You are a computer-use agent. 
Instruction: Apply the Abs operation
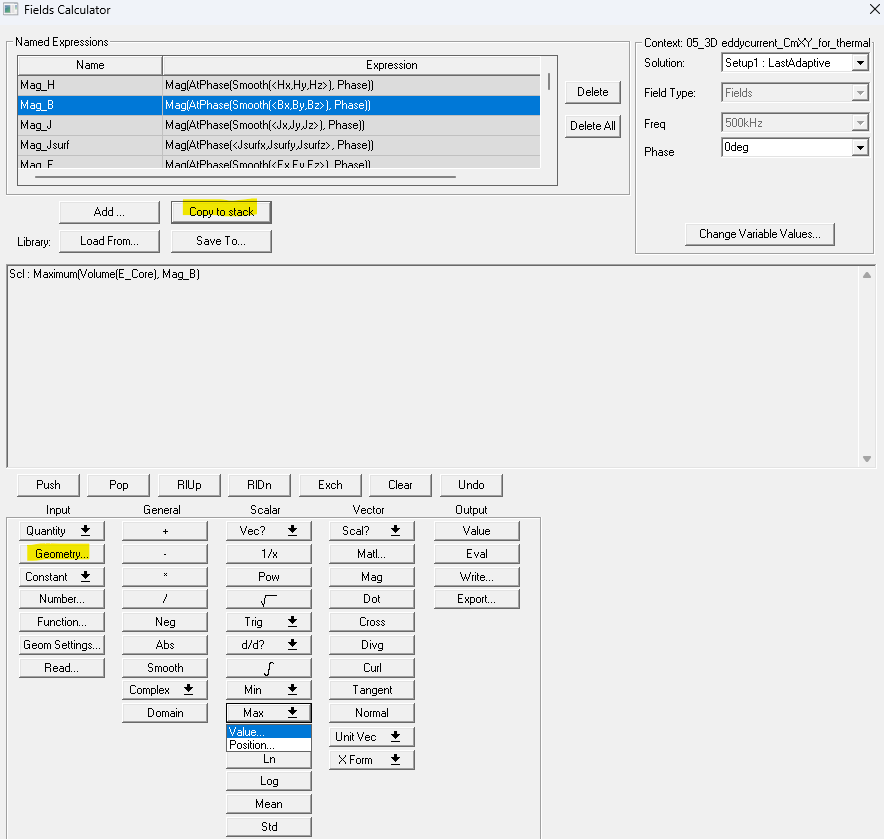coord(164,644)
